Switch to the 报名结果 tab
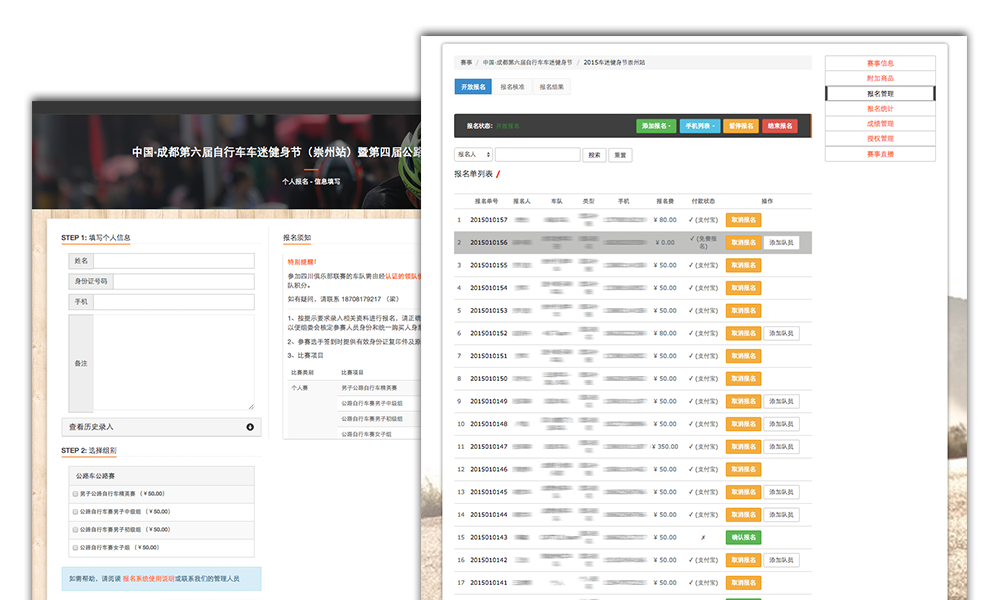Viewport: 1000px width, 600px height. (552, 87)
